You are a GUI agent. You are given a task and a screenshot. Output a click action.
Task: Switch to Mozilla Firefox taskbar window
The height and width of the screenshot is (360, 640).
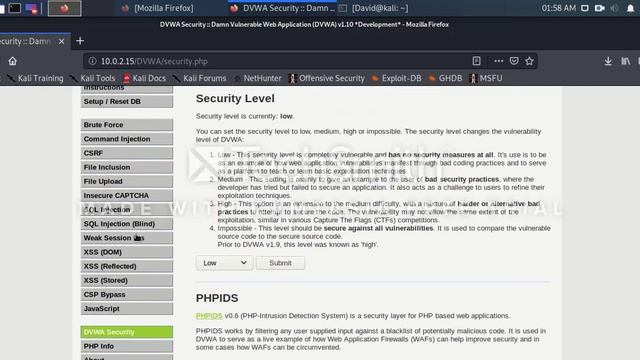tap(158, 8)
